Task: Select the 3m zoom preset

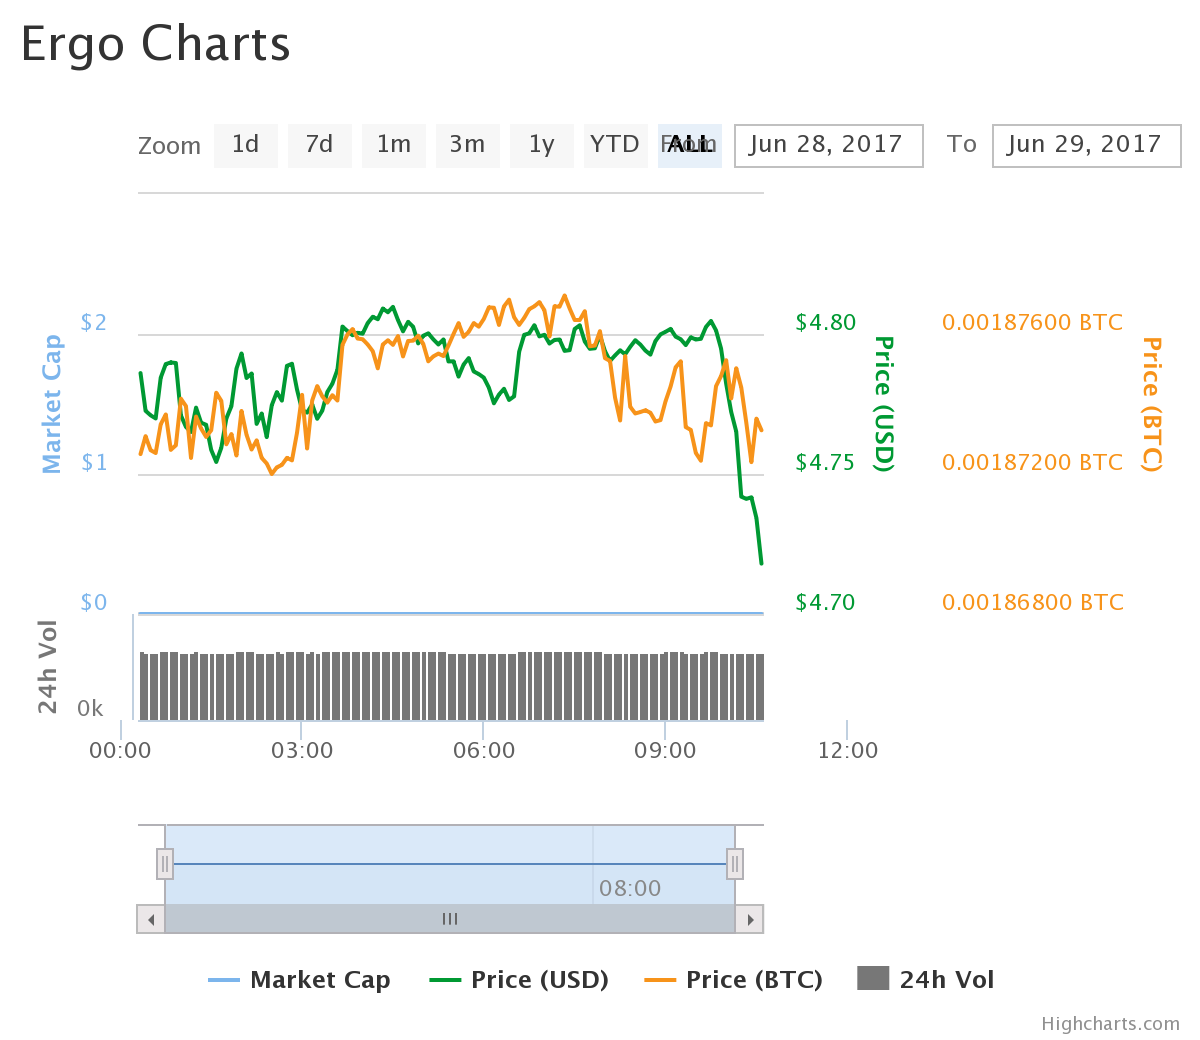Action: point(468,145)
